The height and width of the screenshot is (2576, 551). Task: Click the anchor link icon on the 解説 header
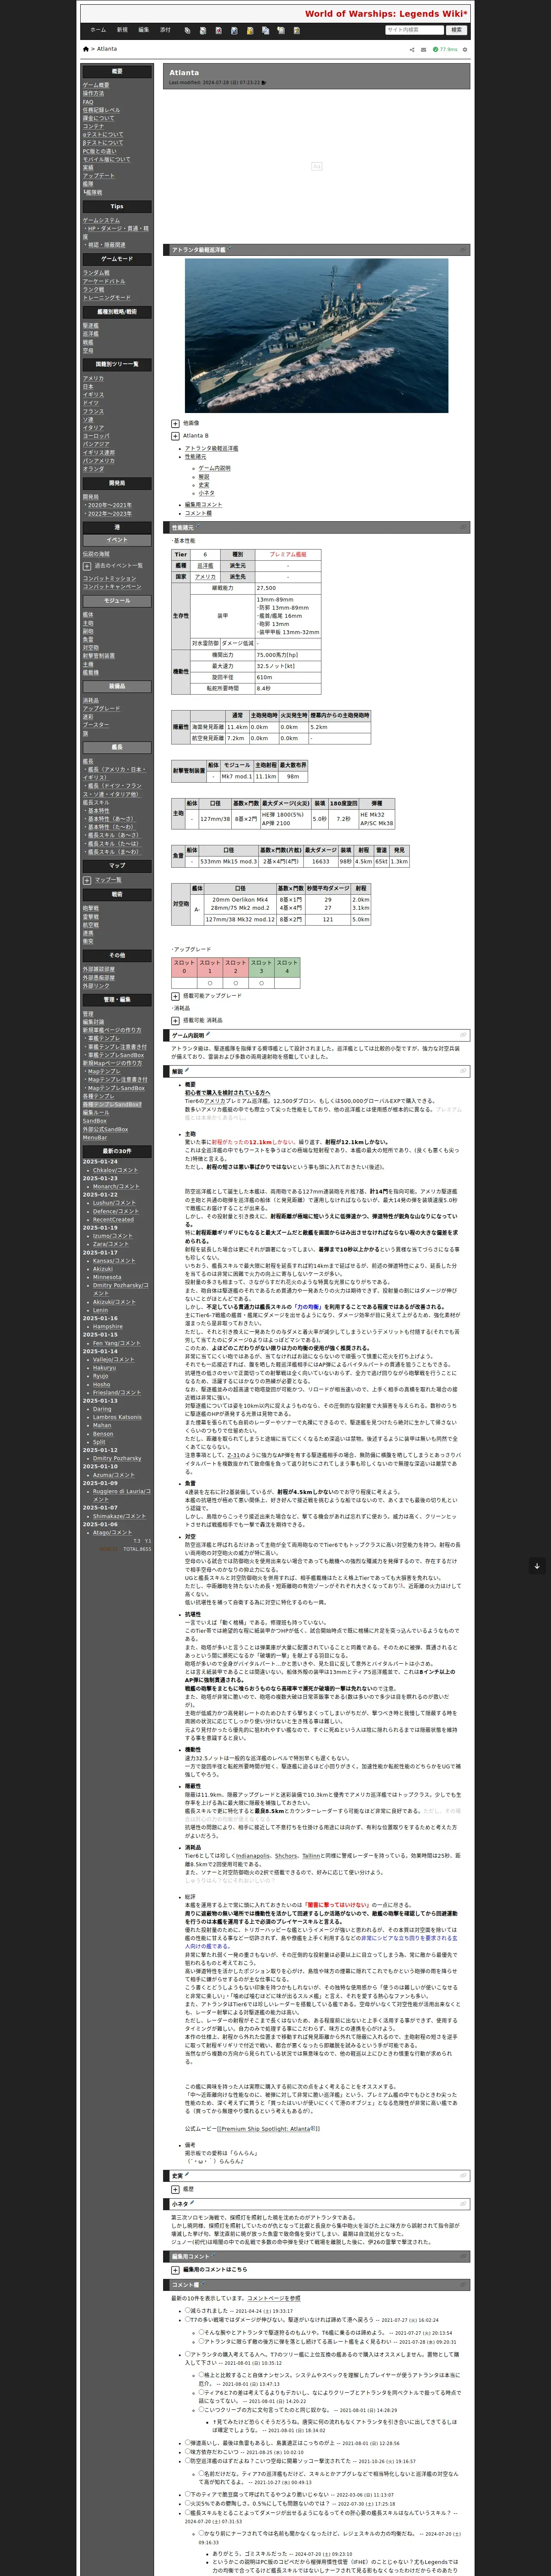pyautogui.click(x=462, y=1072)
